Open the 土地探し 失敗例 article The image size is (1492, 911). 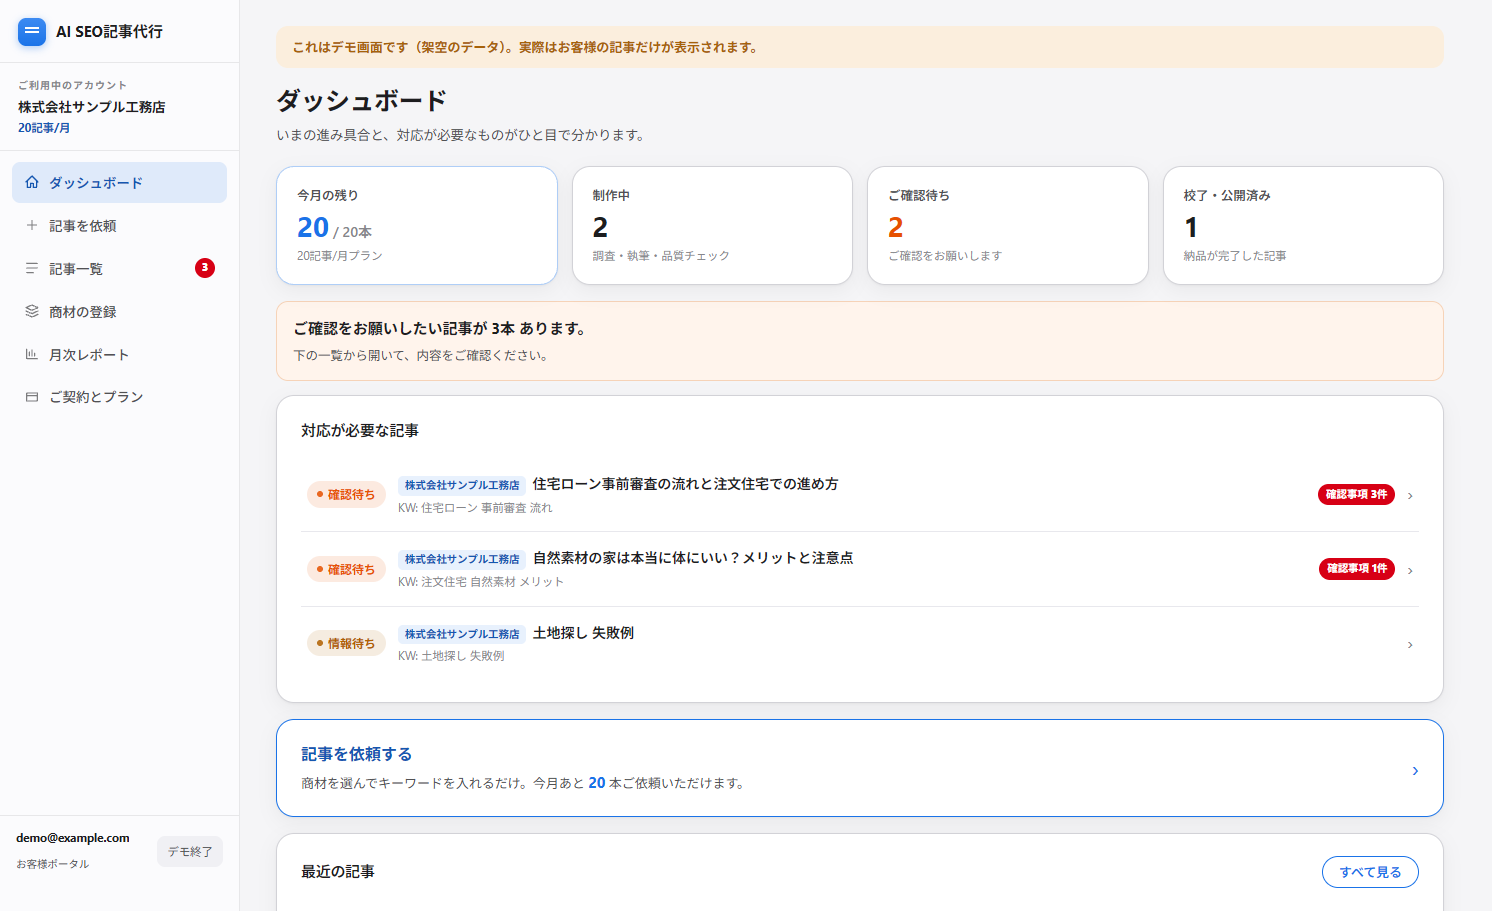point(583,633)
